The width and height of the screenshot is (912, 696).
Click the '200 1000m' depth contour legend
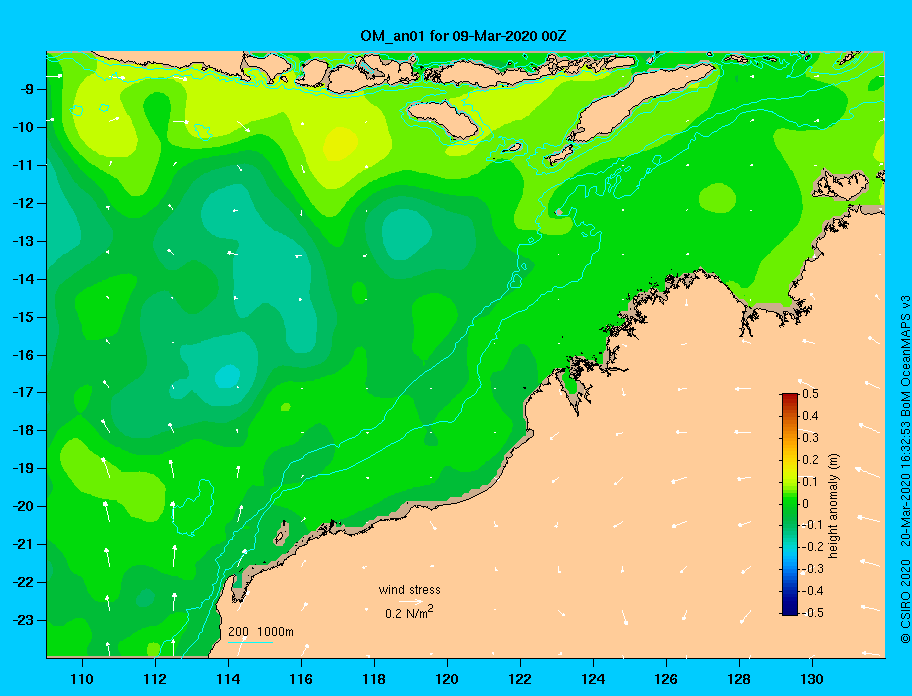point(261,632)
